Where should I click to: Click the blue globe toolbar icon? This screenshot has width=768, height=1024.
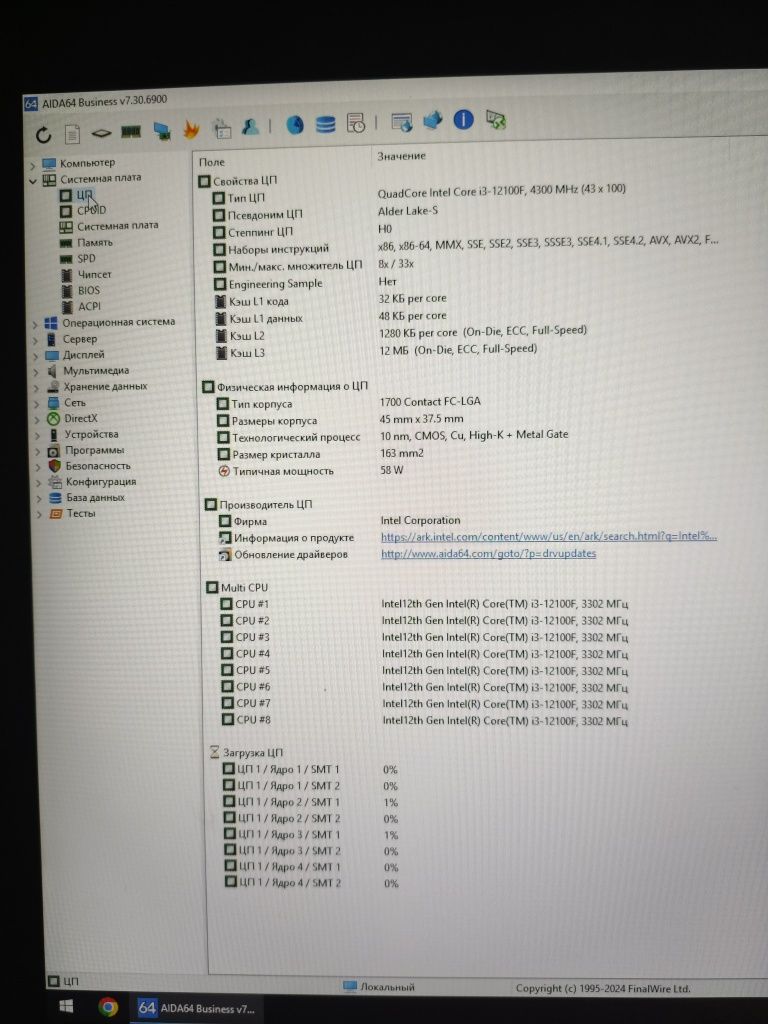295,124
